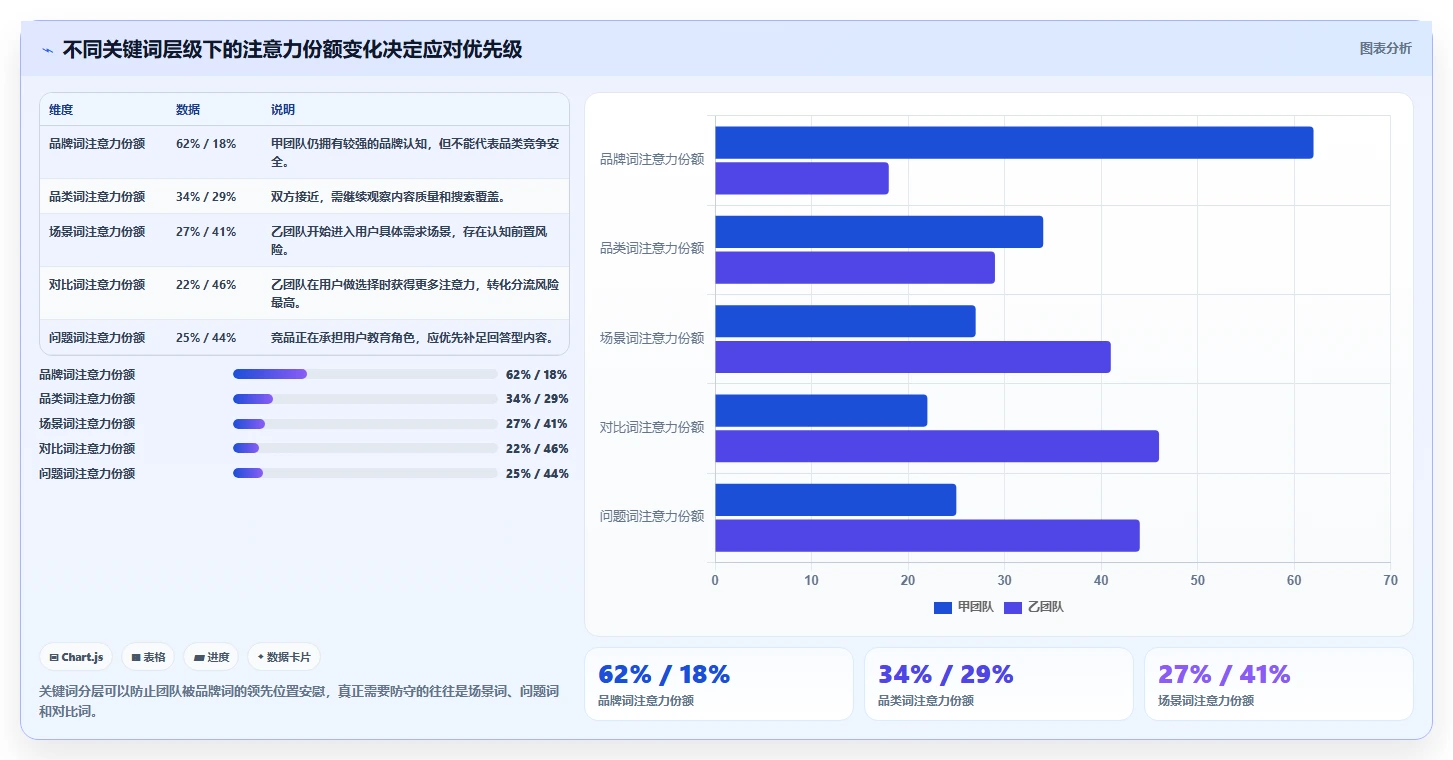Click the 乙团队 chart bar for 品牌词注意力份额
This screenshot has height=760, width=1453.
[x=802, y=178]
